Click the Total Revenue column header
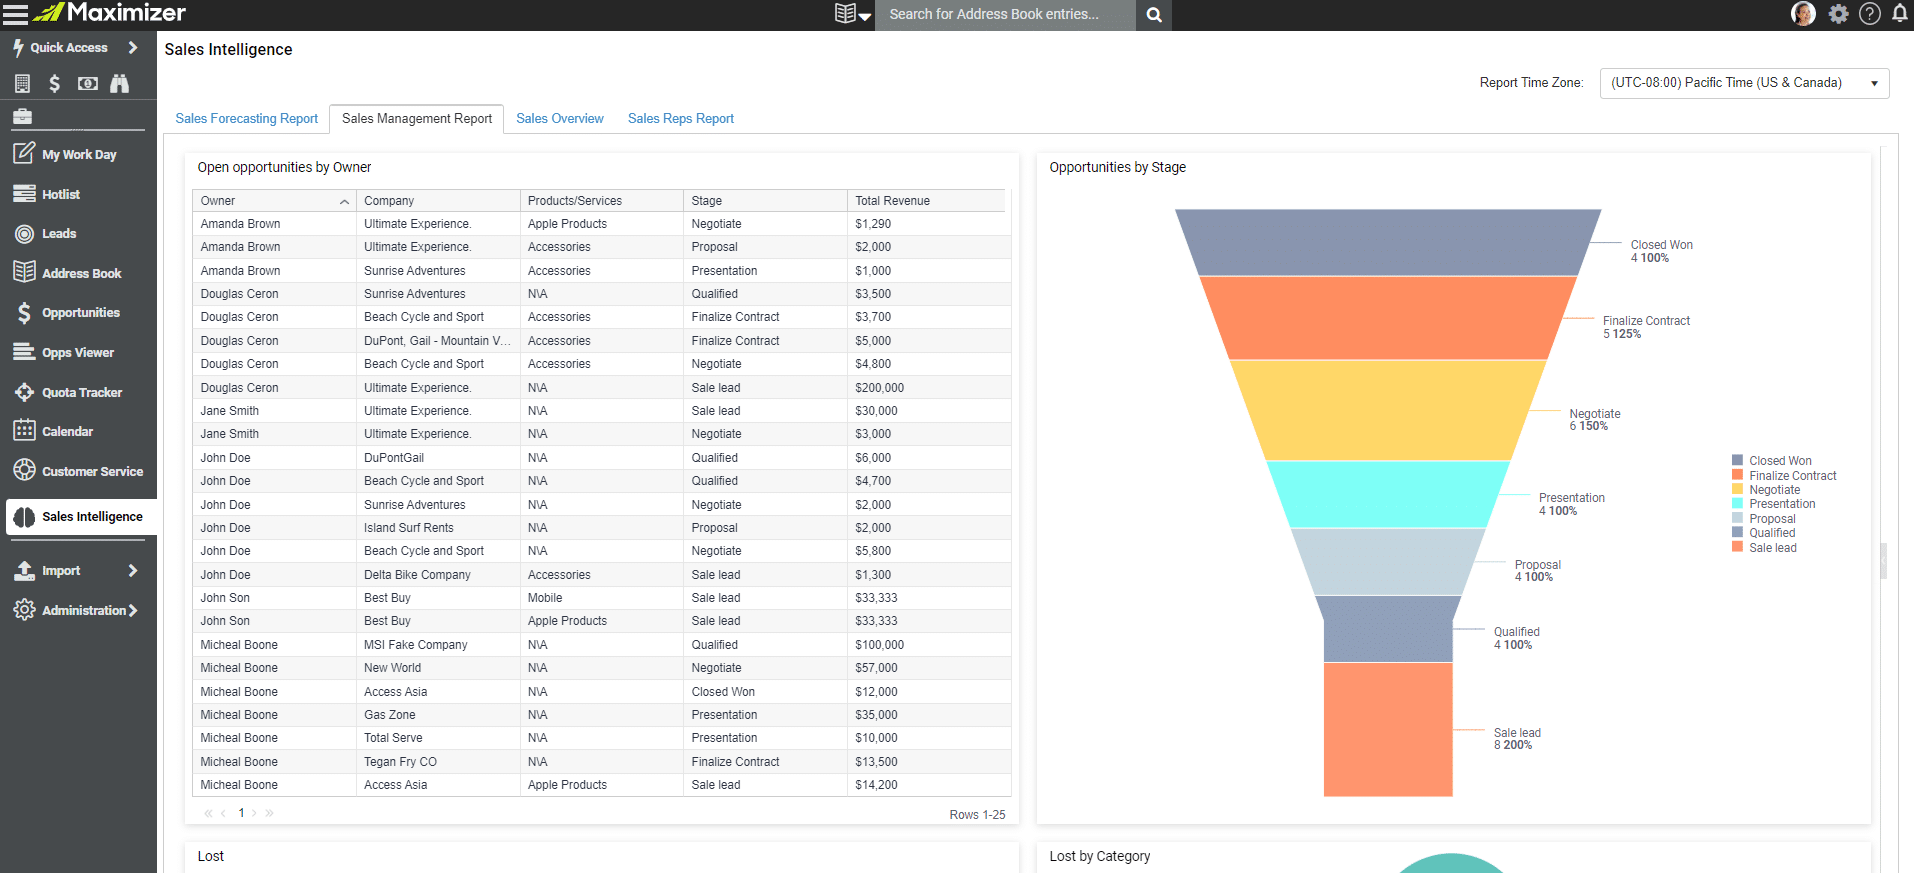 926,201
